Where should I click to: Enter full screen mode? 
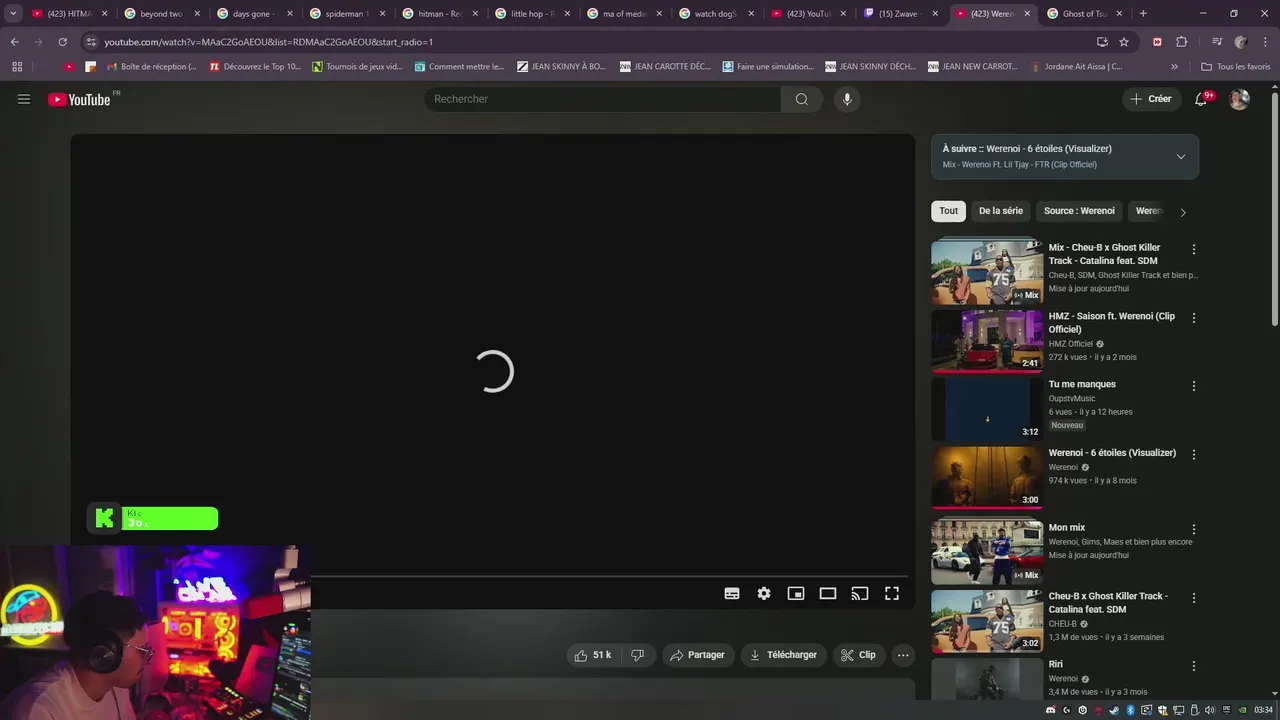point(892,593)
